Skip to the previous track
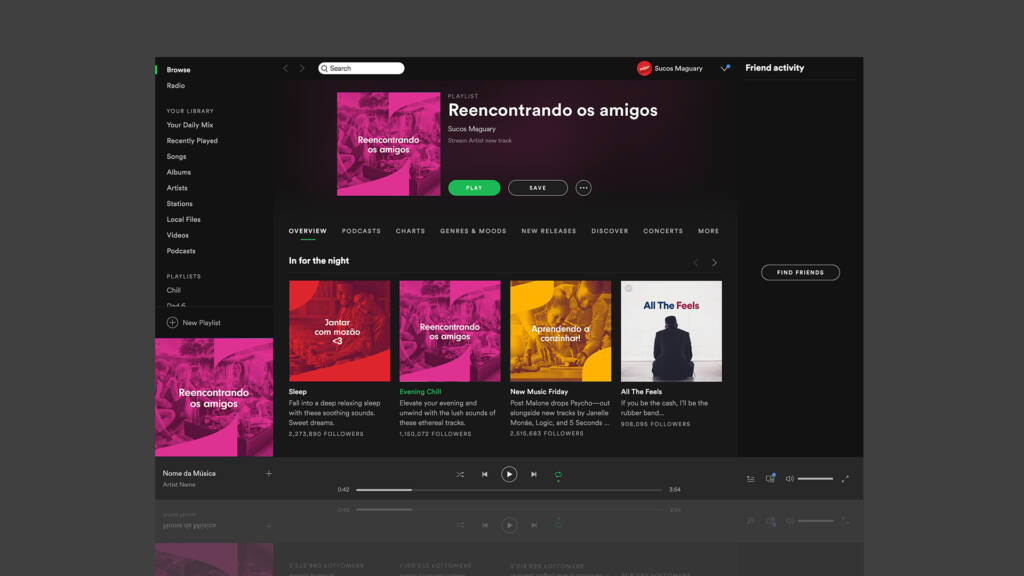The width and height of the screenshot is (1024, 576). pos(485,475)
